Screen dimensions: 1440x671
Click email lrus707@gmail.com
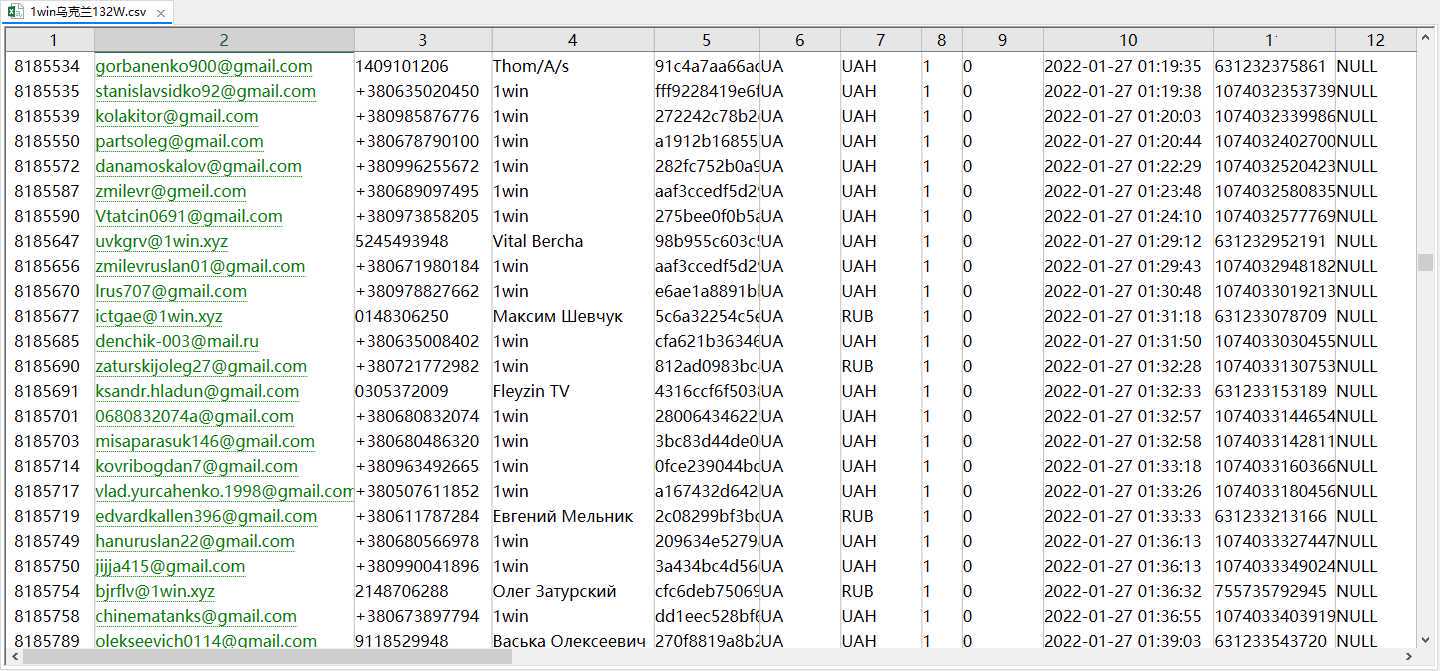coord(171,291)
